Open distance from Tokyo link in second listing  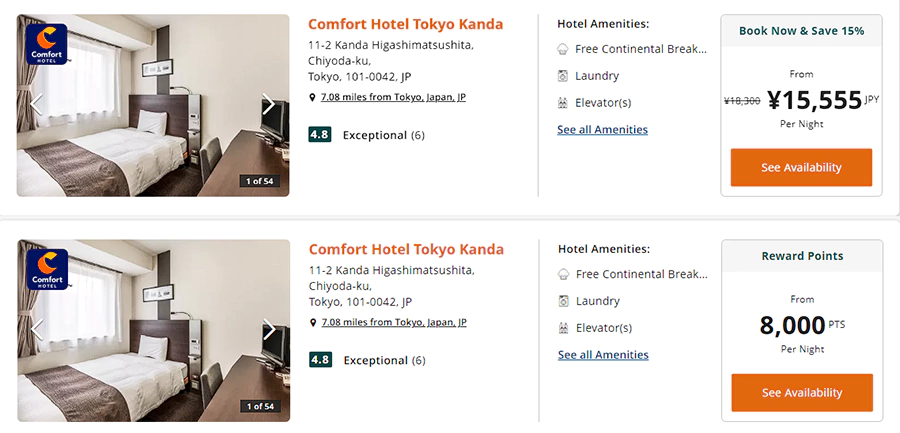[x=393, y=323]
